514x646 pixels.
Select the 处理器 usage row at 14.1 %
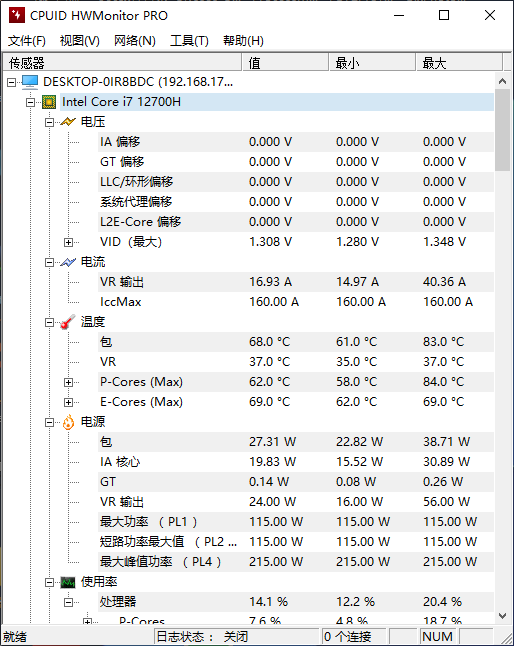click(x=296, y=602)
